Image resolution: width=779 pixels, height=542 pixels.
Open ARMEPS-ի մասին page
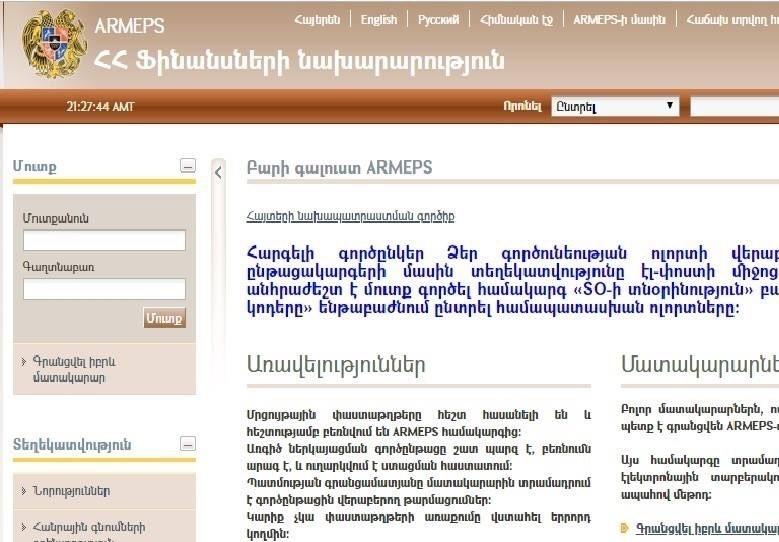(x=619, y=20)
